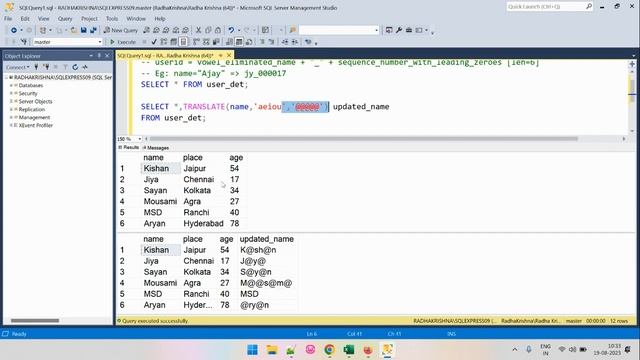Click the Database Engine Query icon
The height and width of the screenshot is (360, 640).
147,30
